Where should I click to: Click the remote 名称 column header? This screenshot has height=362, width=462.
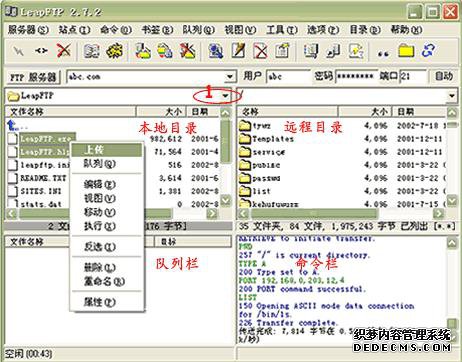click(287, 111)
